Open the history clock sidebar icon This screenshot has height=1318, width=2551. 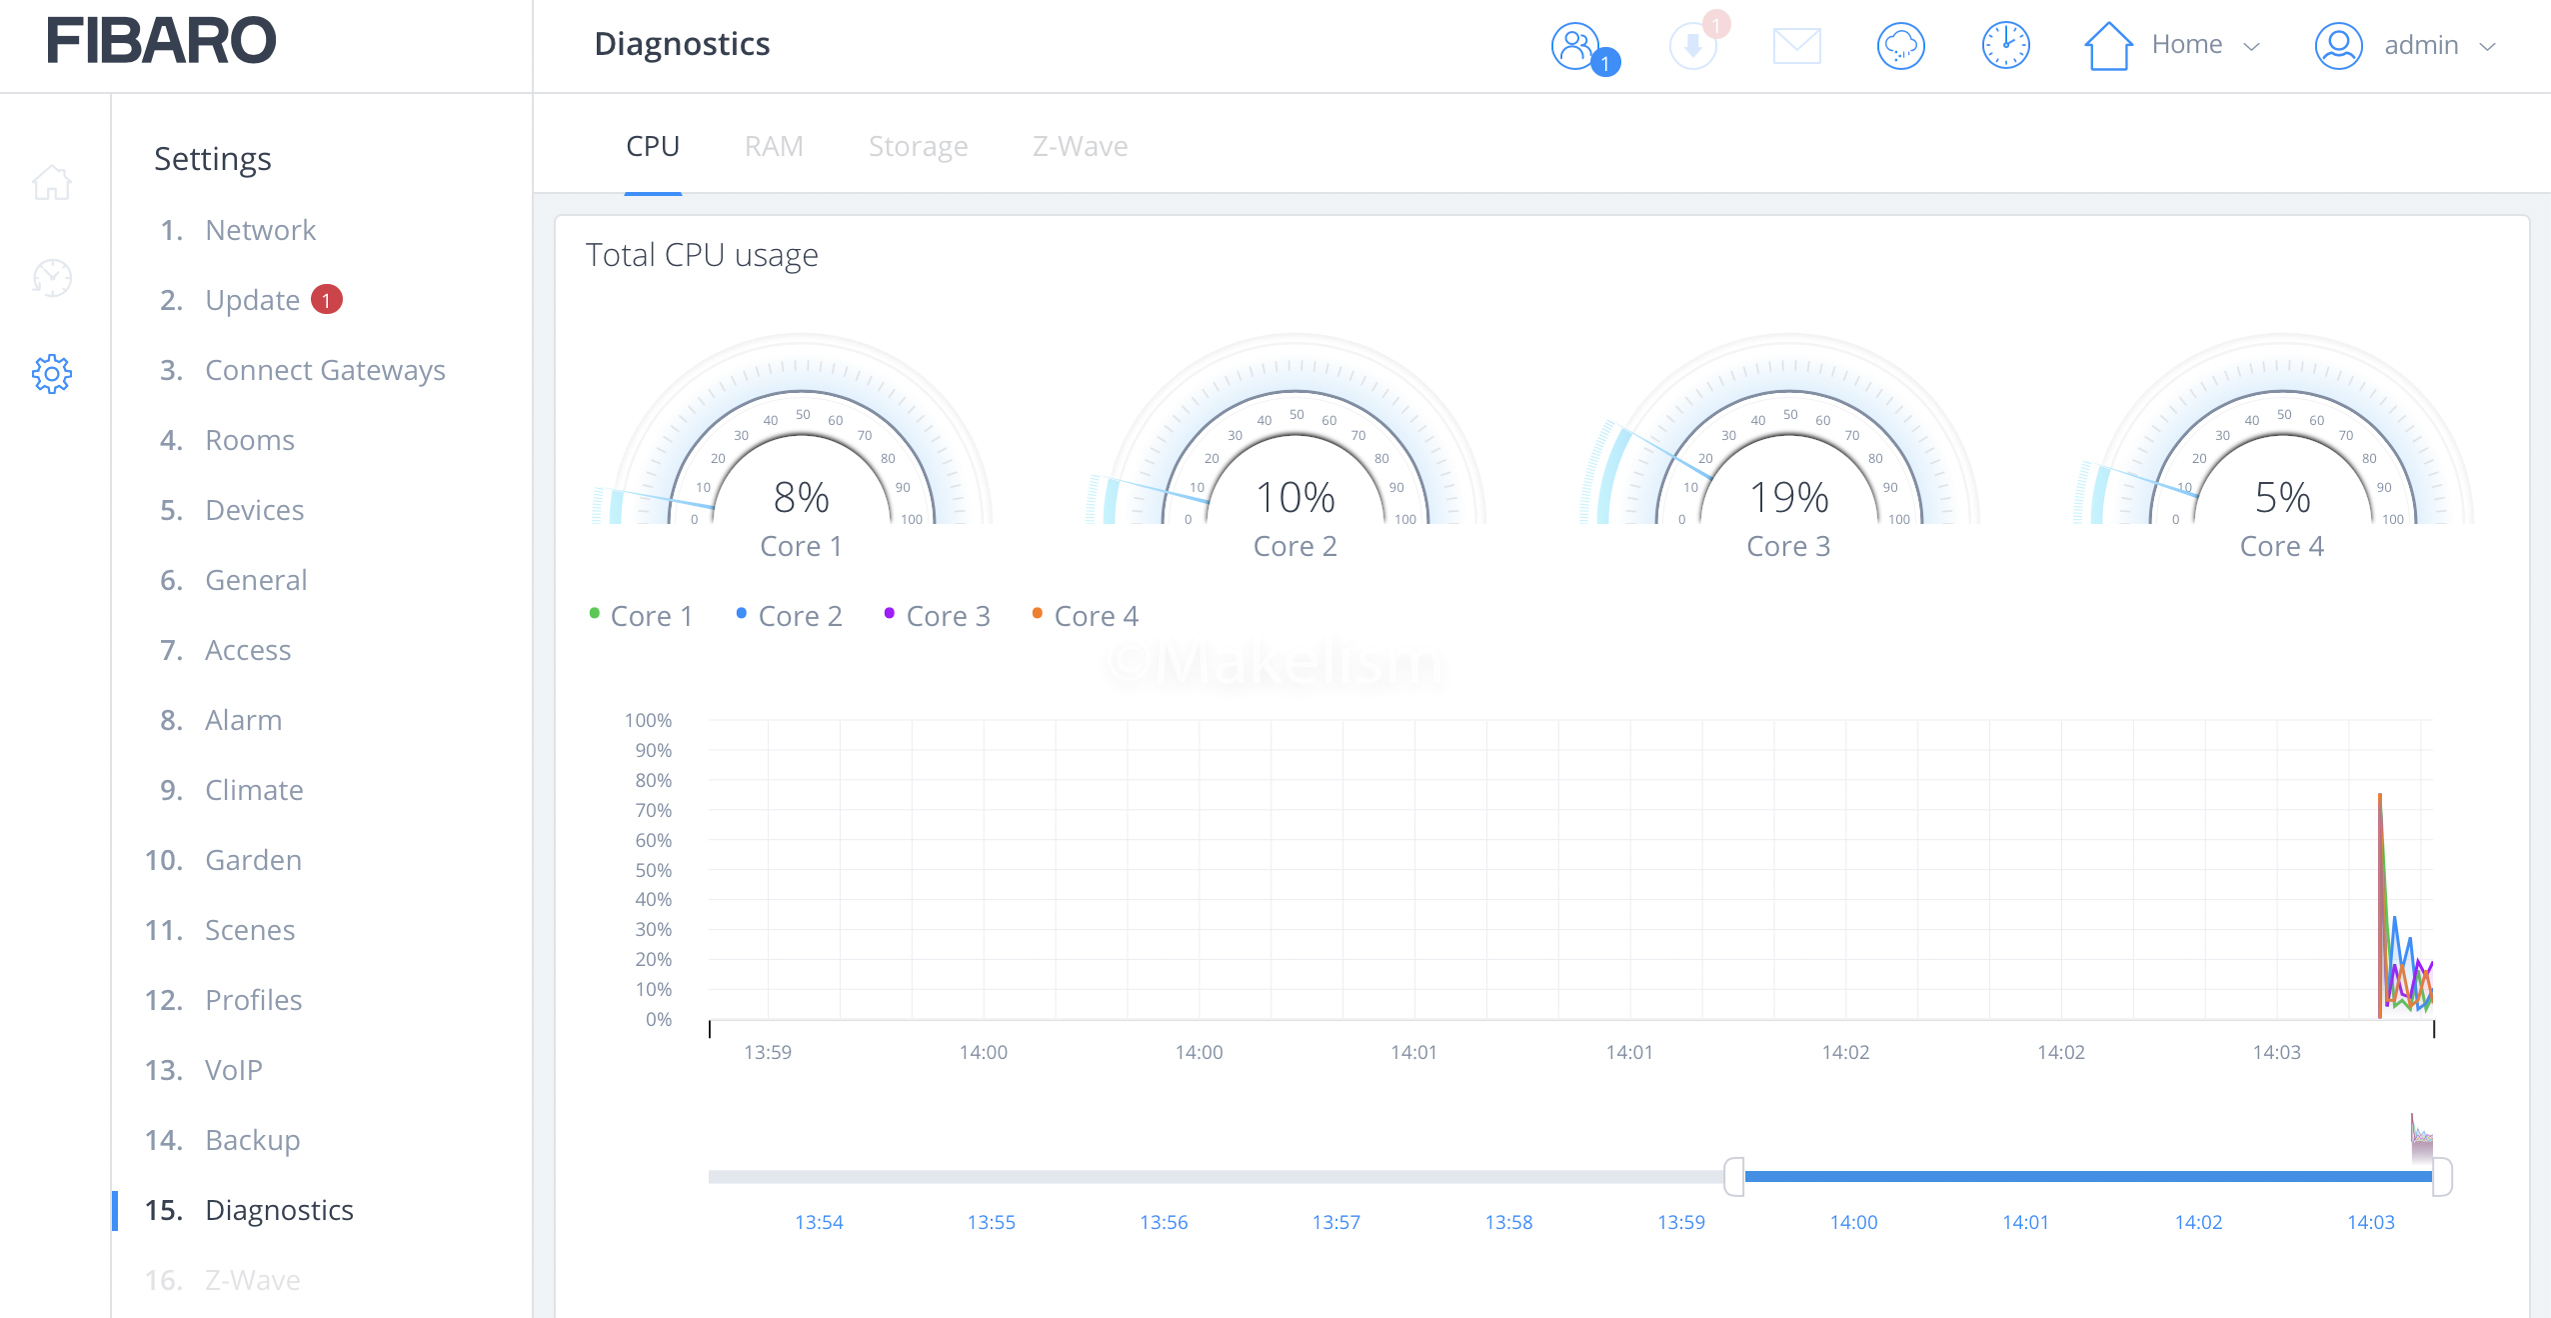(x=52, y=278)
